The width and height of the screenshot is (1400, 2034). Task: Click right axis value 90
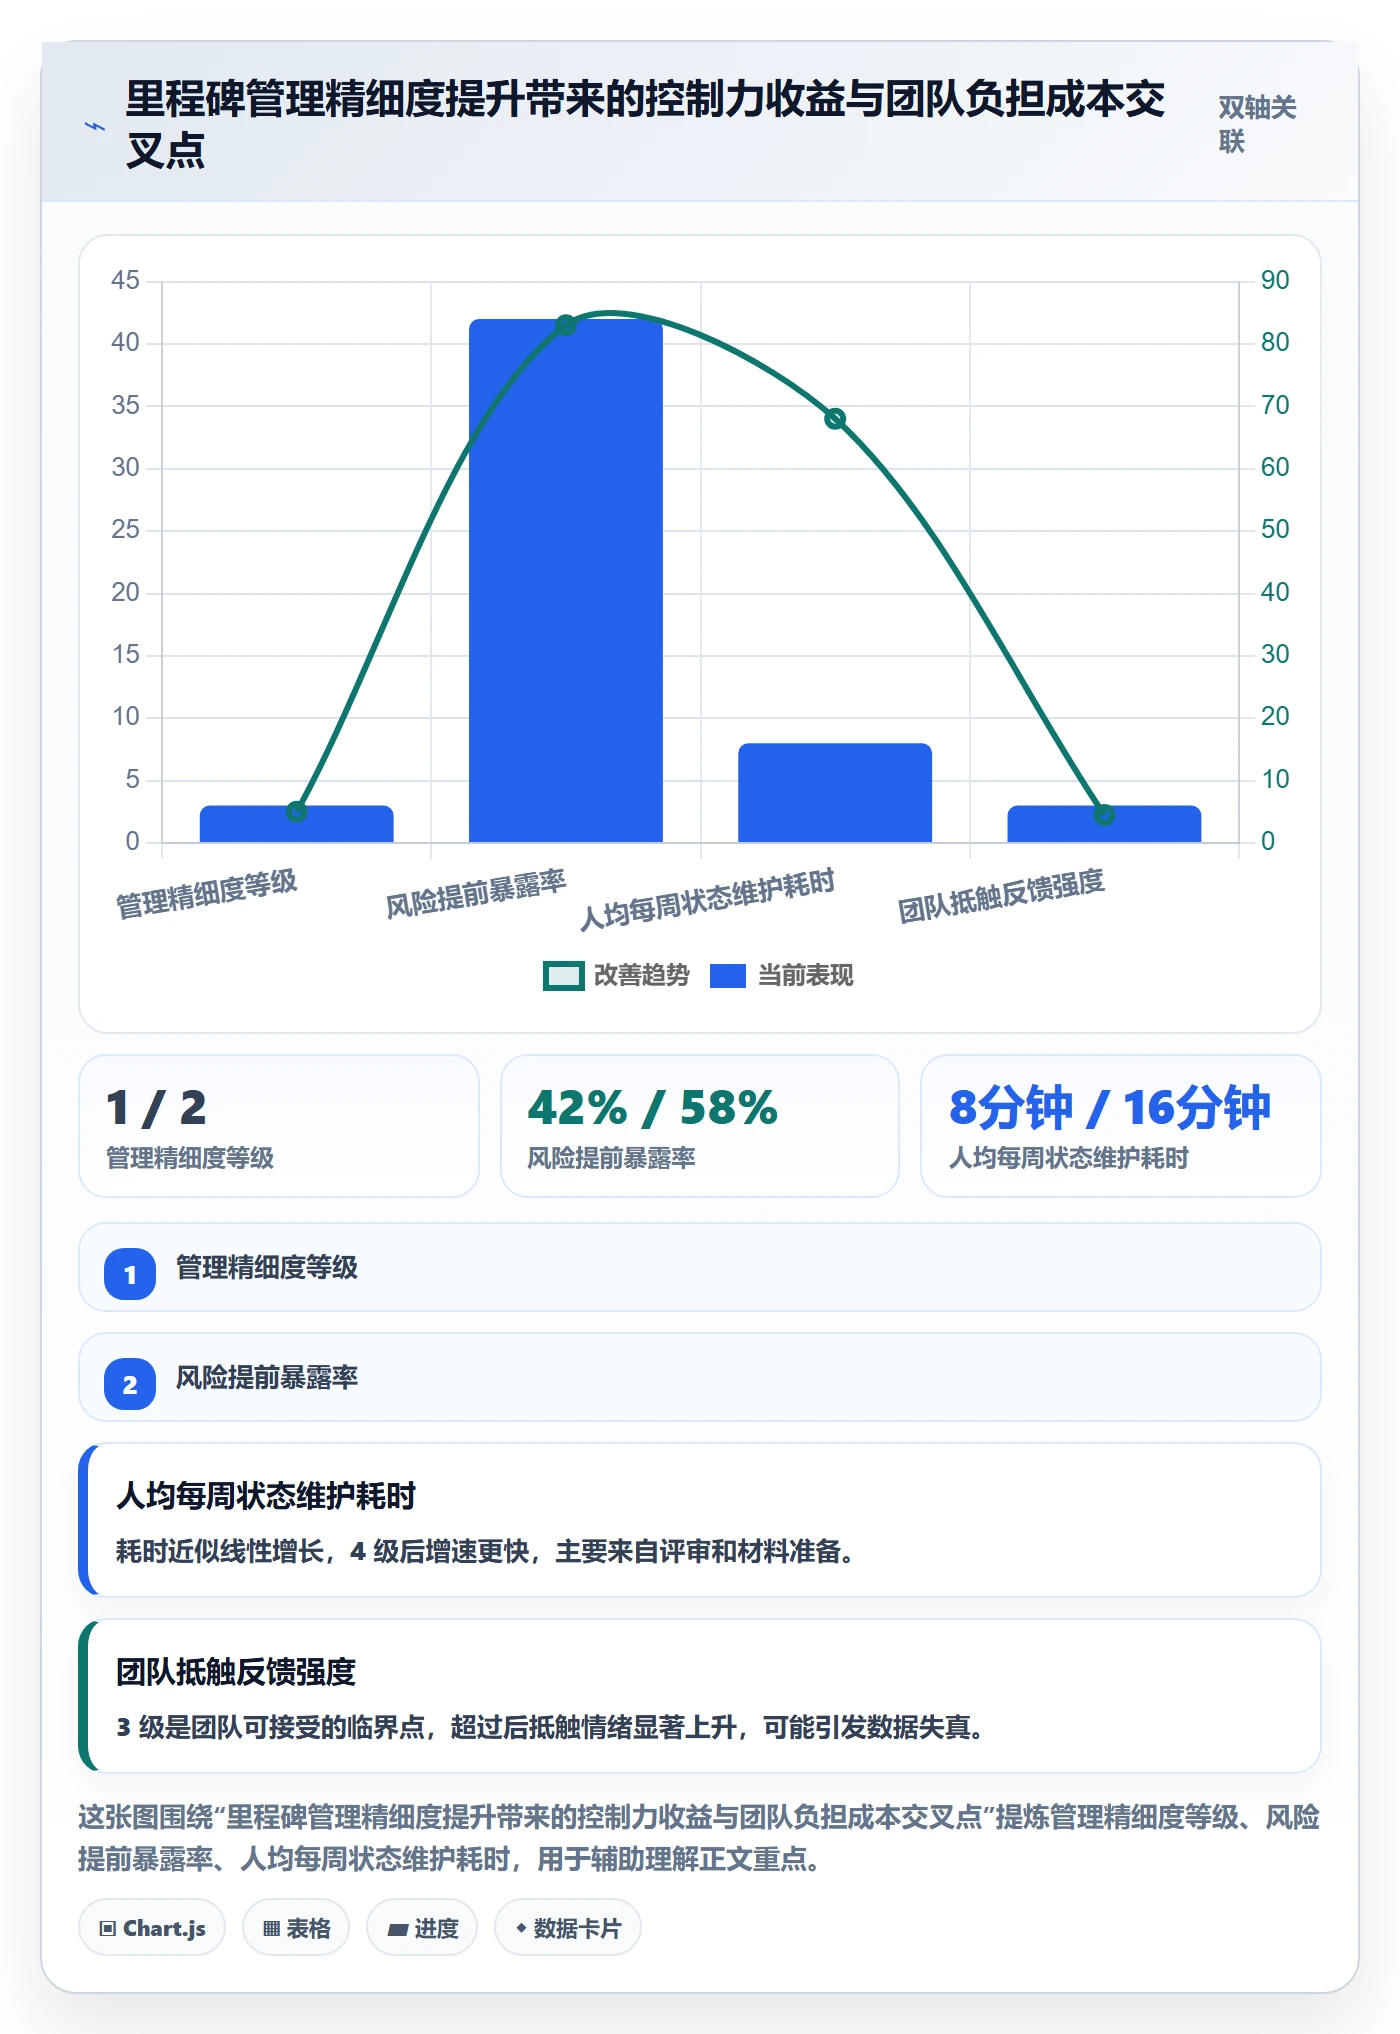tap(1275, 280)
